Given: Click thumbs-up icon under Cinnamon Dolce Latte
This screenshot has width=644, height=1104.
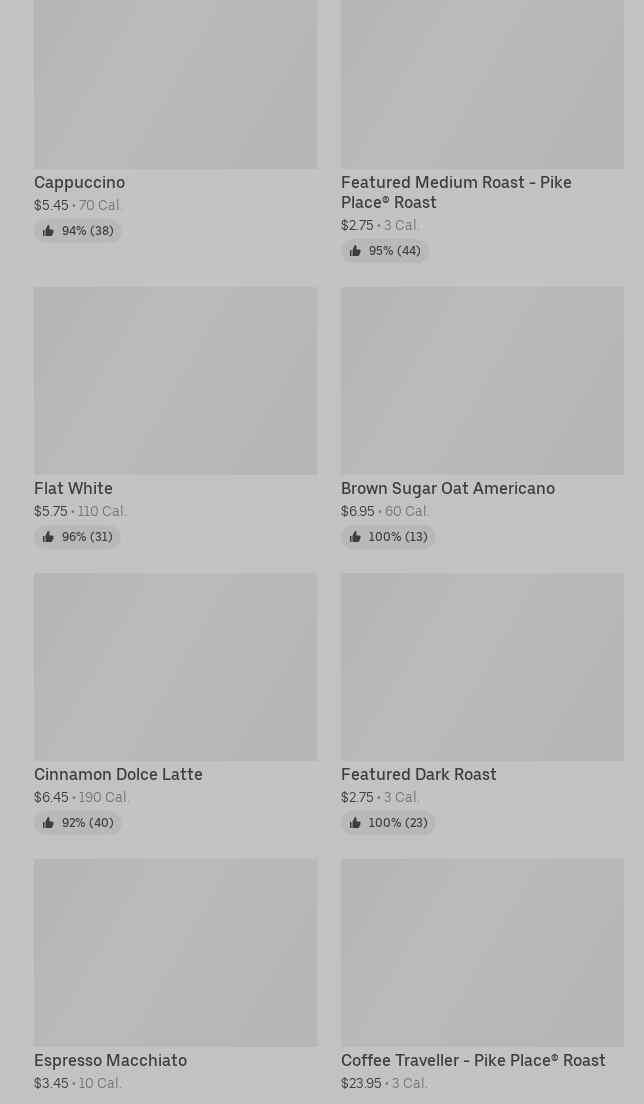Looking at the screenshot, I should [48, 823].
